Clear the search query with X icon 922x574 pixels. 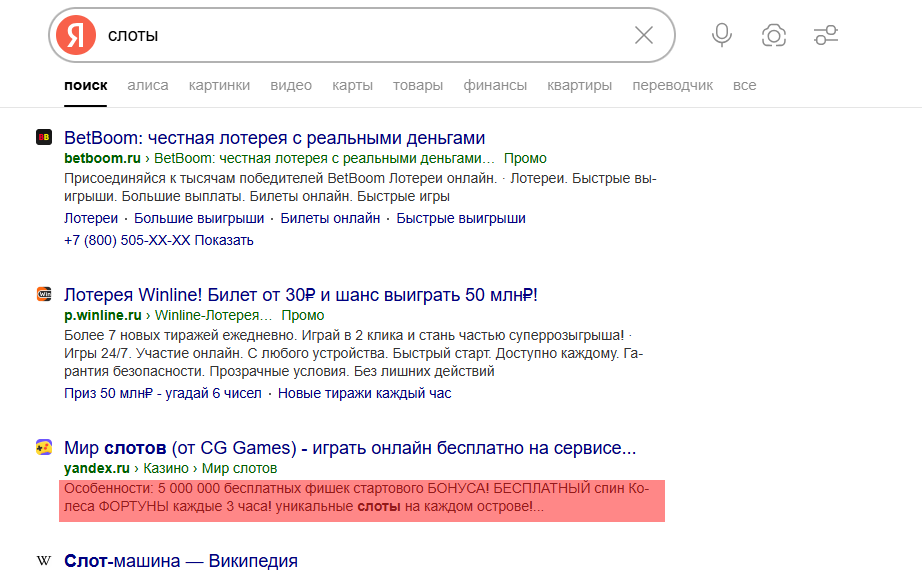tap(643, 35)
